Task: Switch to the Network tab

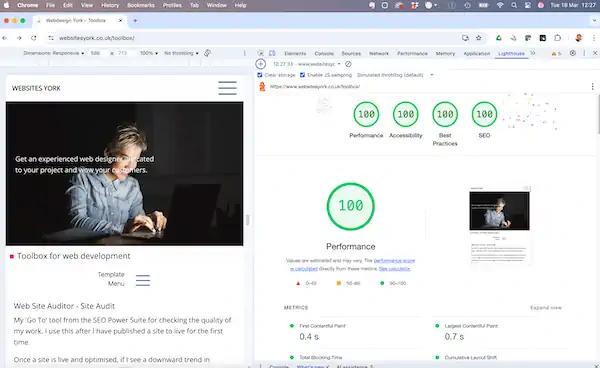Action: [x=379, y=54]
